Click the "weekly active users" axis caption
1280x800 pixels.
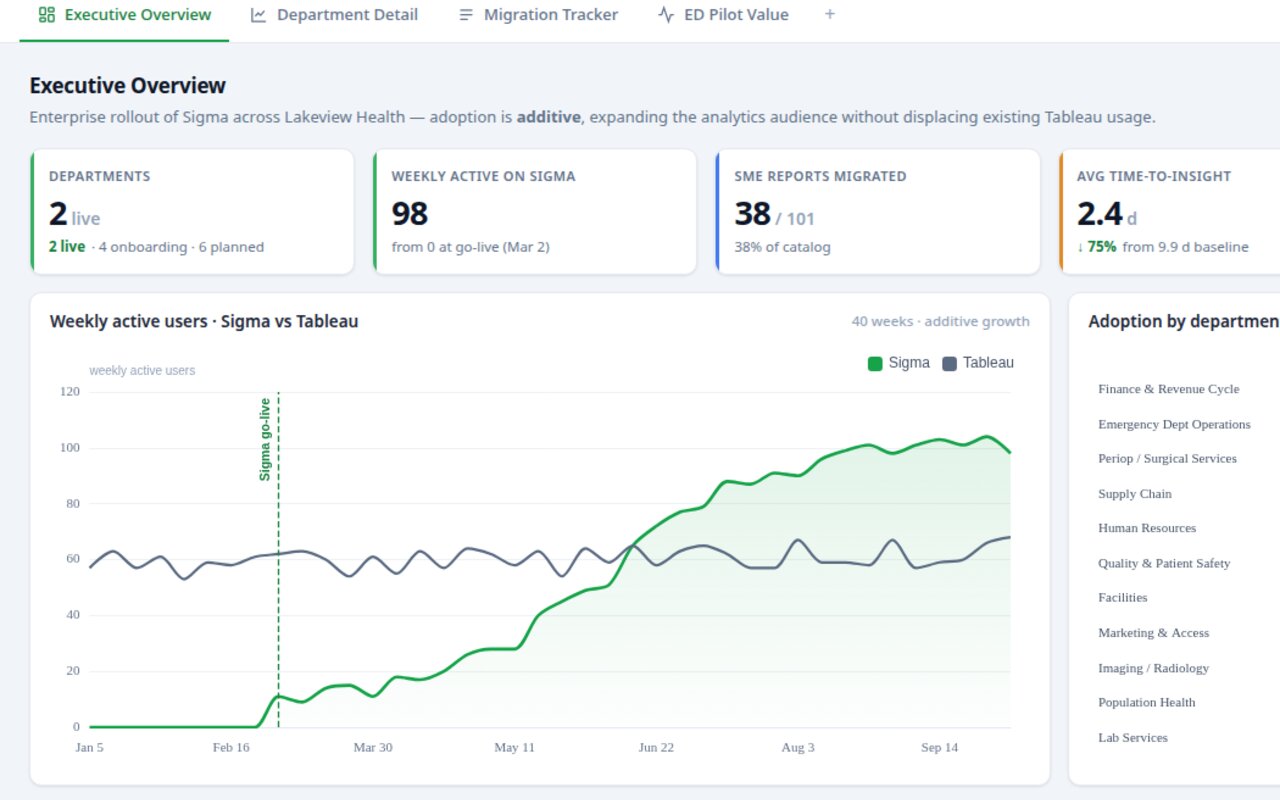pos(142,370)
